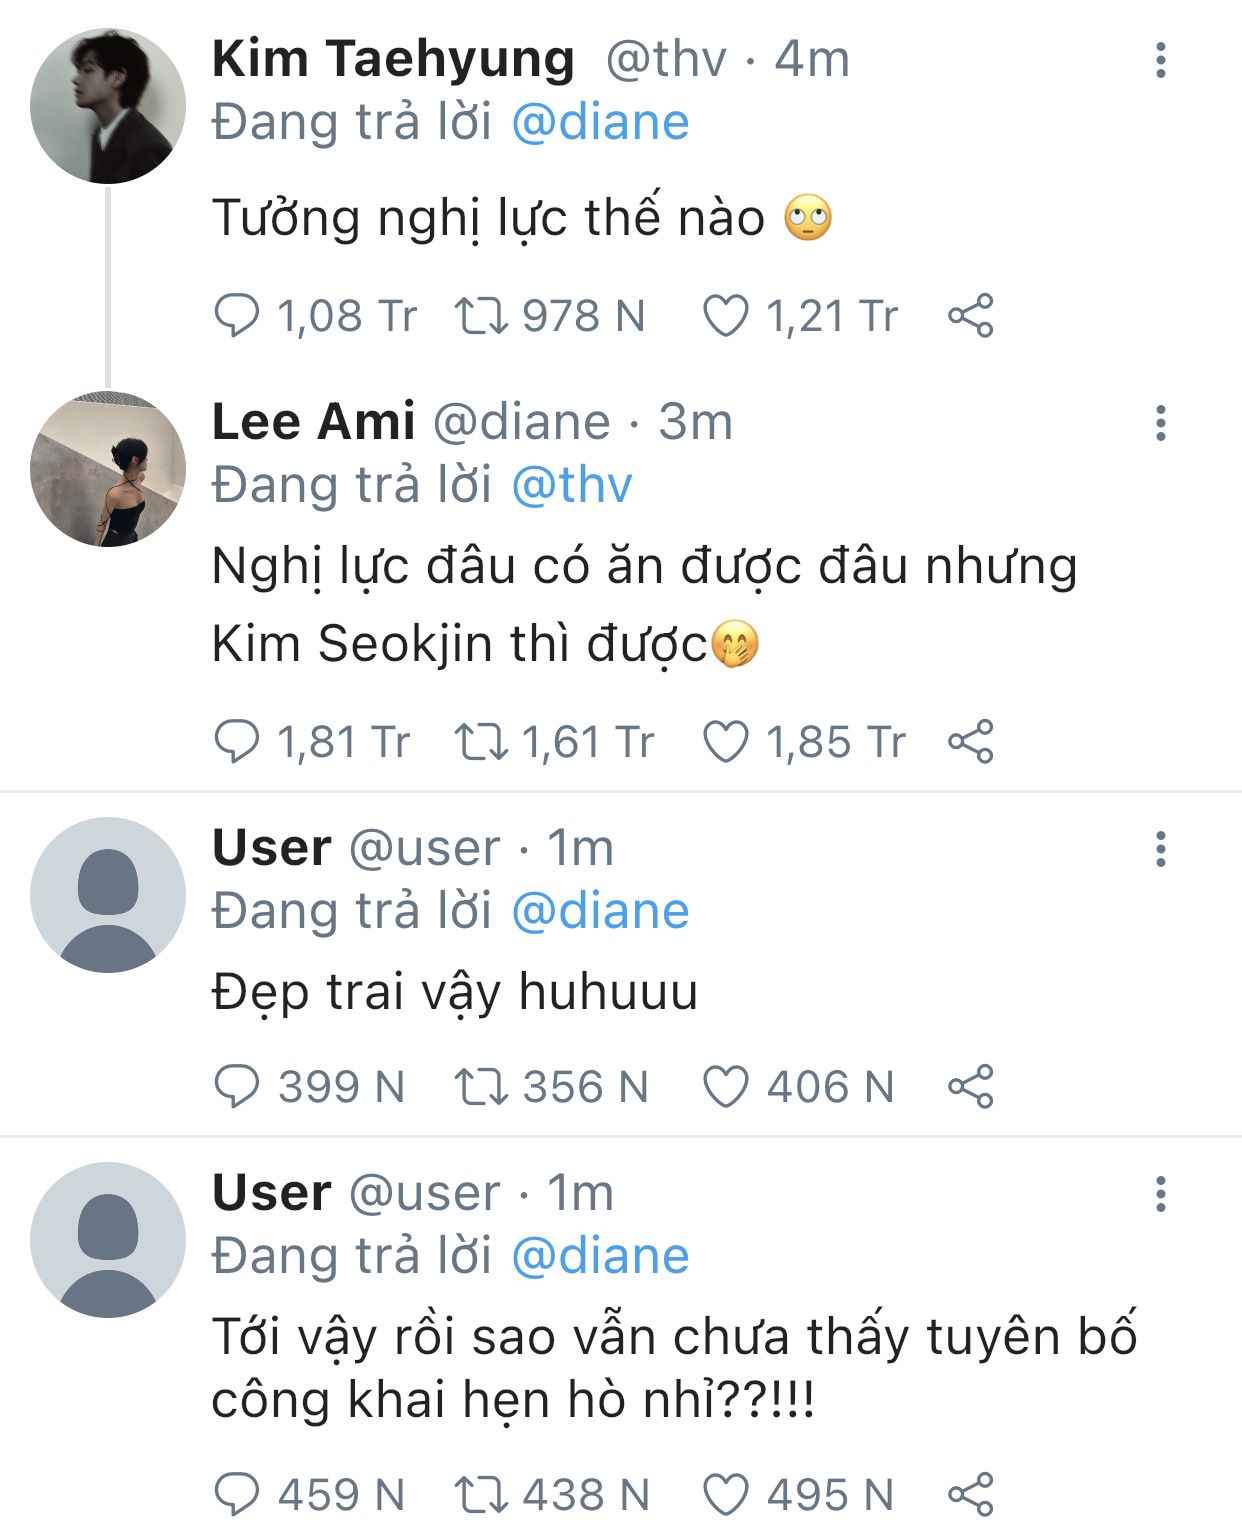Open more options on Kim Taehyung's tweet
Image resolution: width=1242 pixels, height=1531 pixels.
click(1160, 60)
